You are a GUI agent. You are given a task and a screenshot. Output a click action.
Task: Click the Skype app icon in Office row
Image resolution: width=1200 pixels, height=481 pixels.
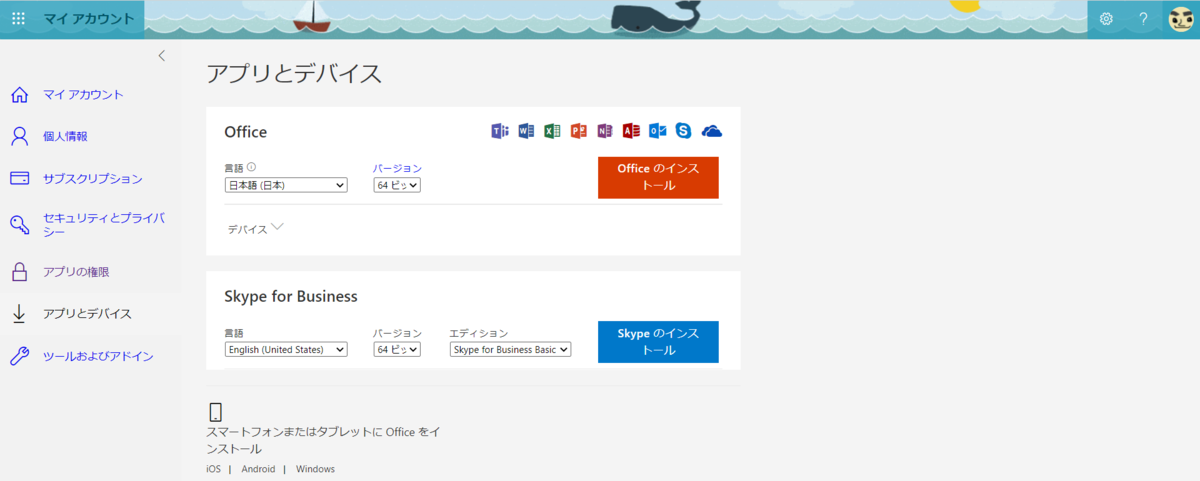(684, 131)
